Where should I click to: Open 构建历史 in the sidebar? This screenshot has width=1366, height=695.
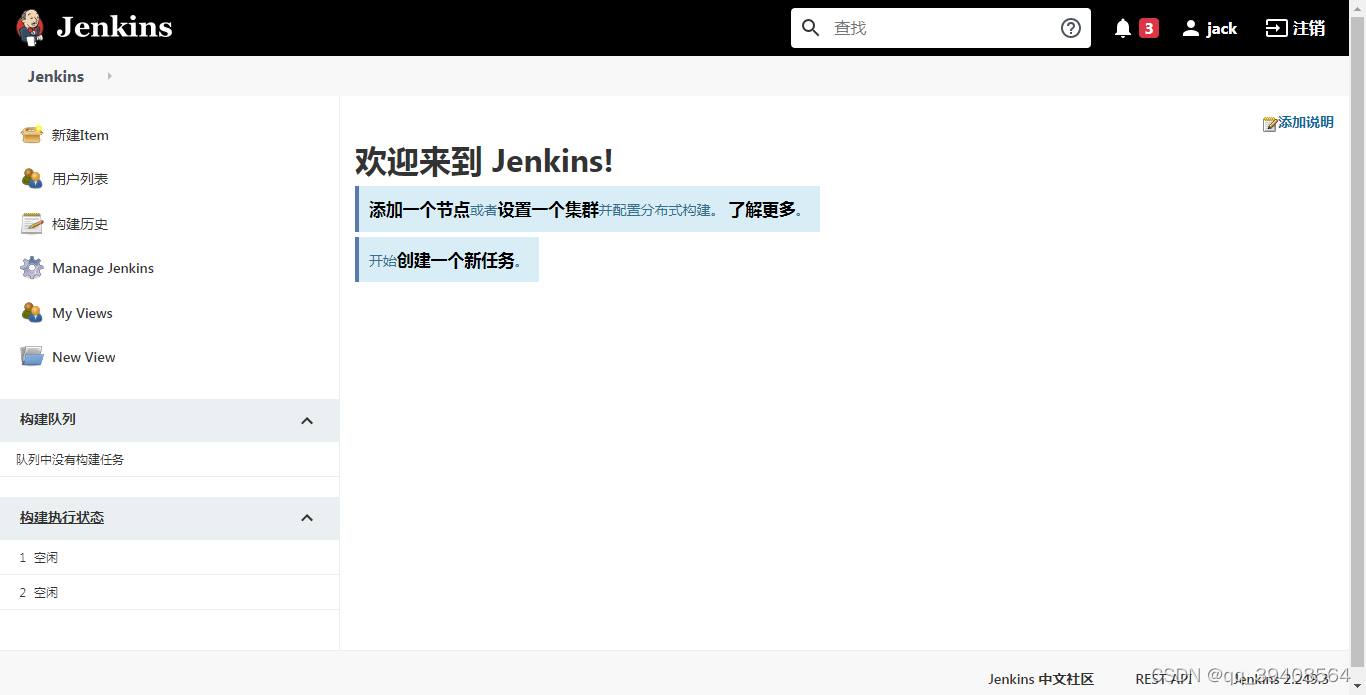[80, 224]
